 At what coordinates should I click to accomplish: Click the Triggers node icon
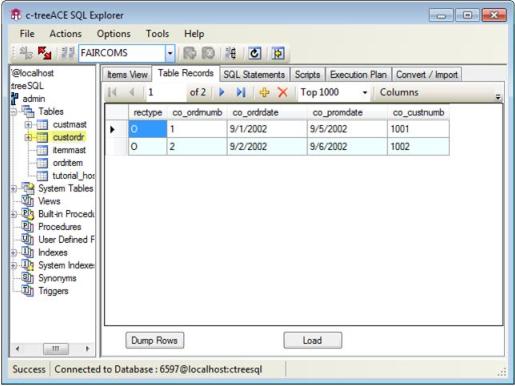pos(28,291)
